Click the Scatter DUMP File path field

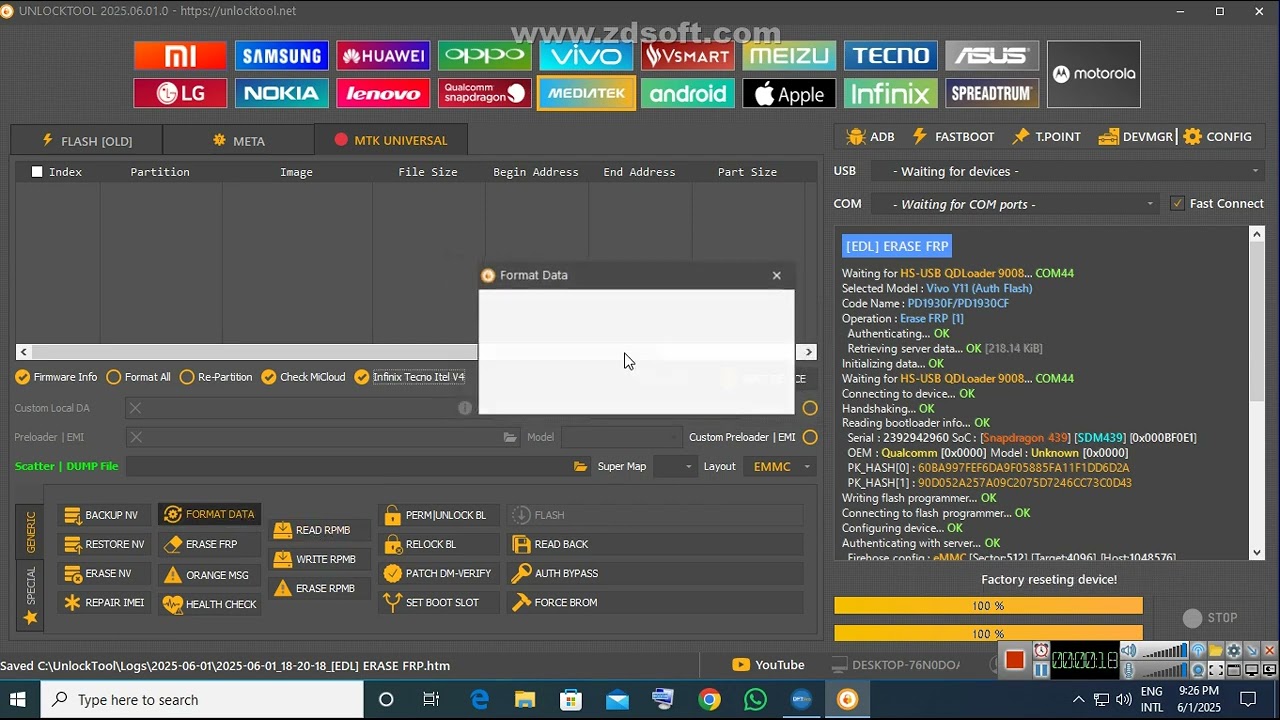point(348,466)
